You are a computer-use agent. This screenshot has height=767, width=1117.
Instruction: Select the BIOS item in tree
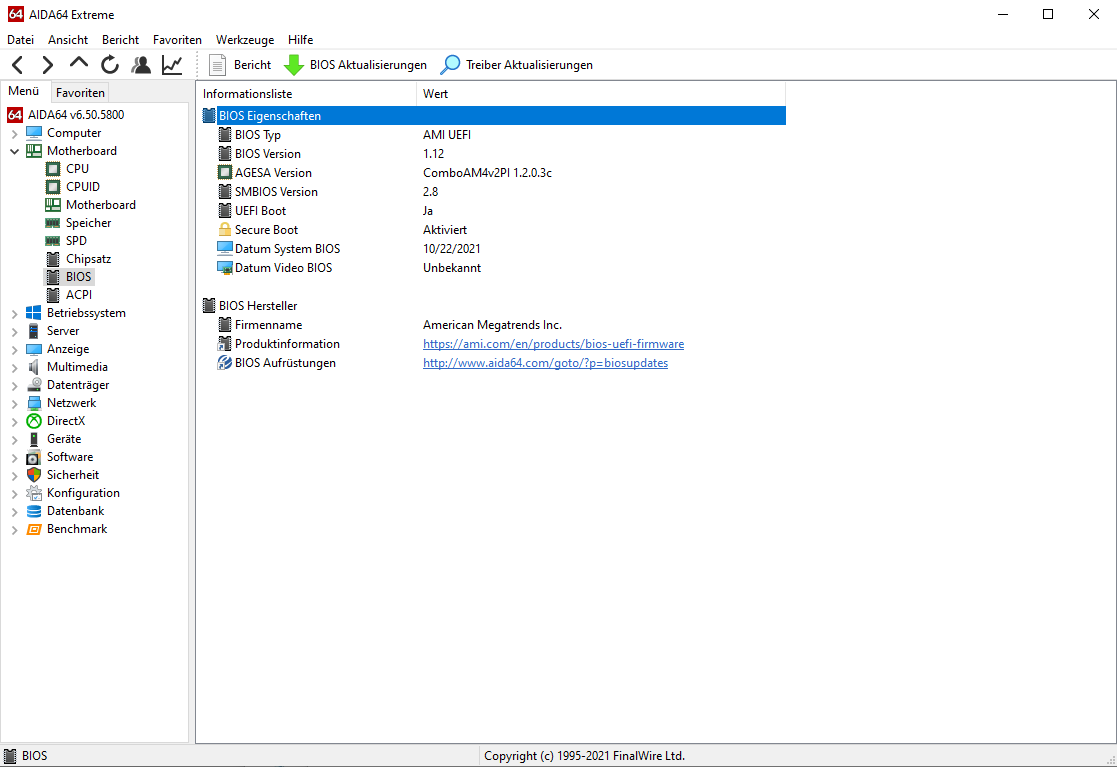[x=78, y=277]
